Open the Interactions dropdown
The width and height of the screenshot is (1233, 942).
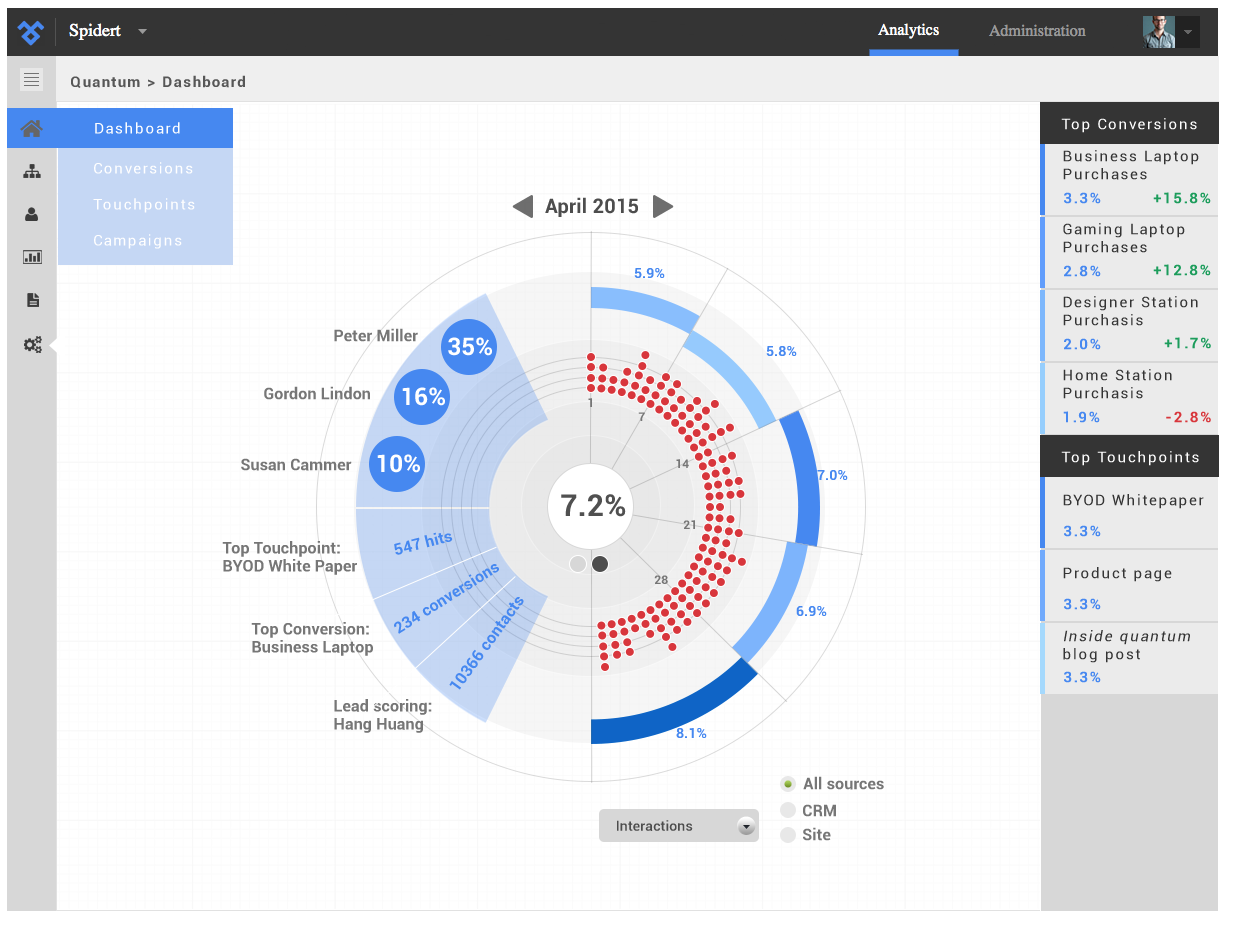click(x=678, y=825)
